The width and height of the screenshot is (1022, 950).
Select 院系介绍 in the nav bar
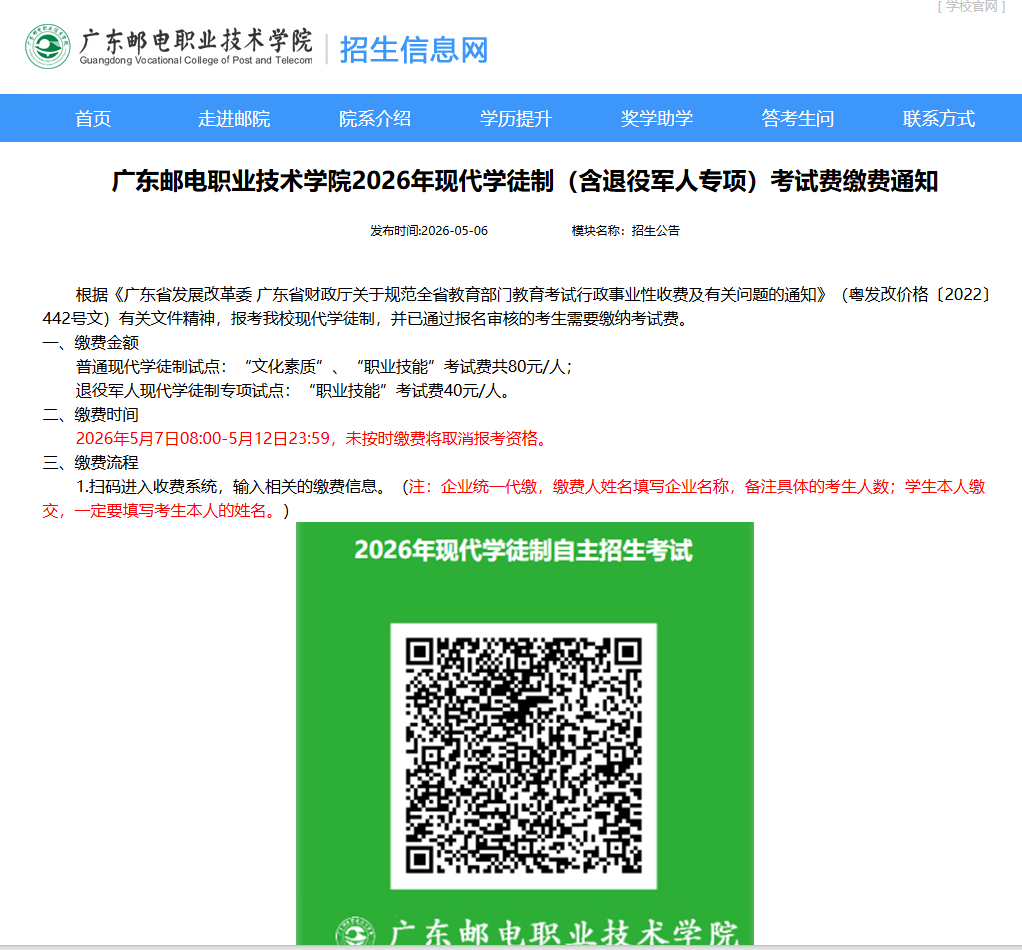[x=375, y=119]
